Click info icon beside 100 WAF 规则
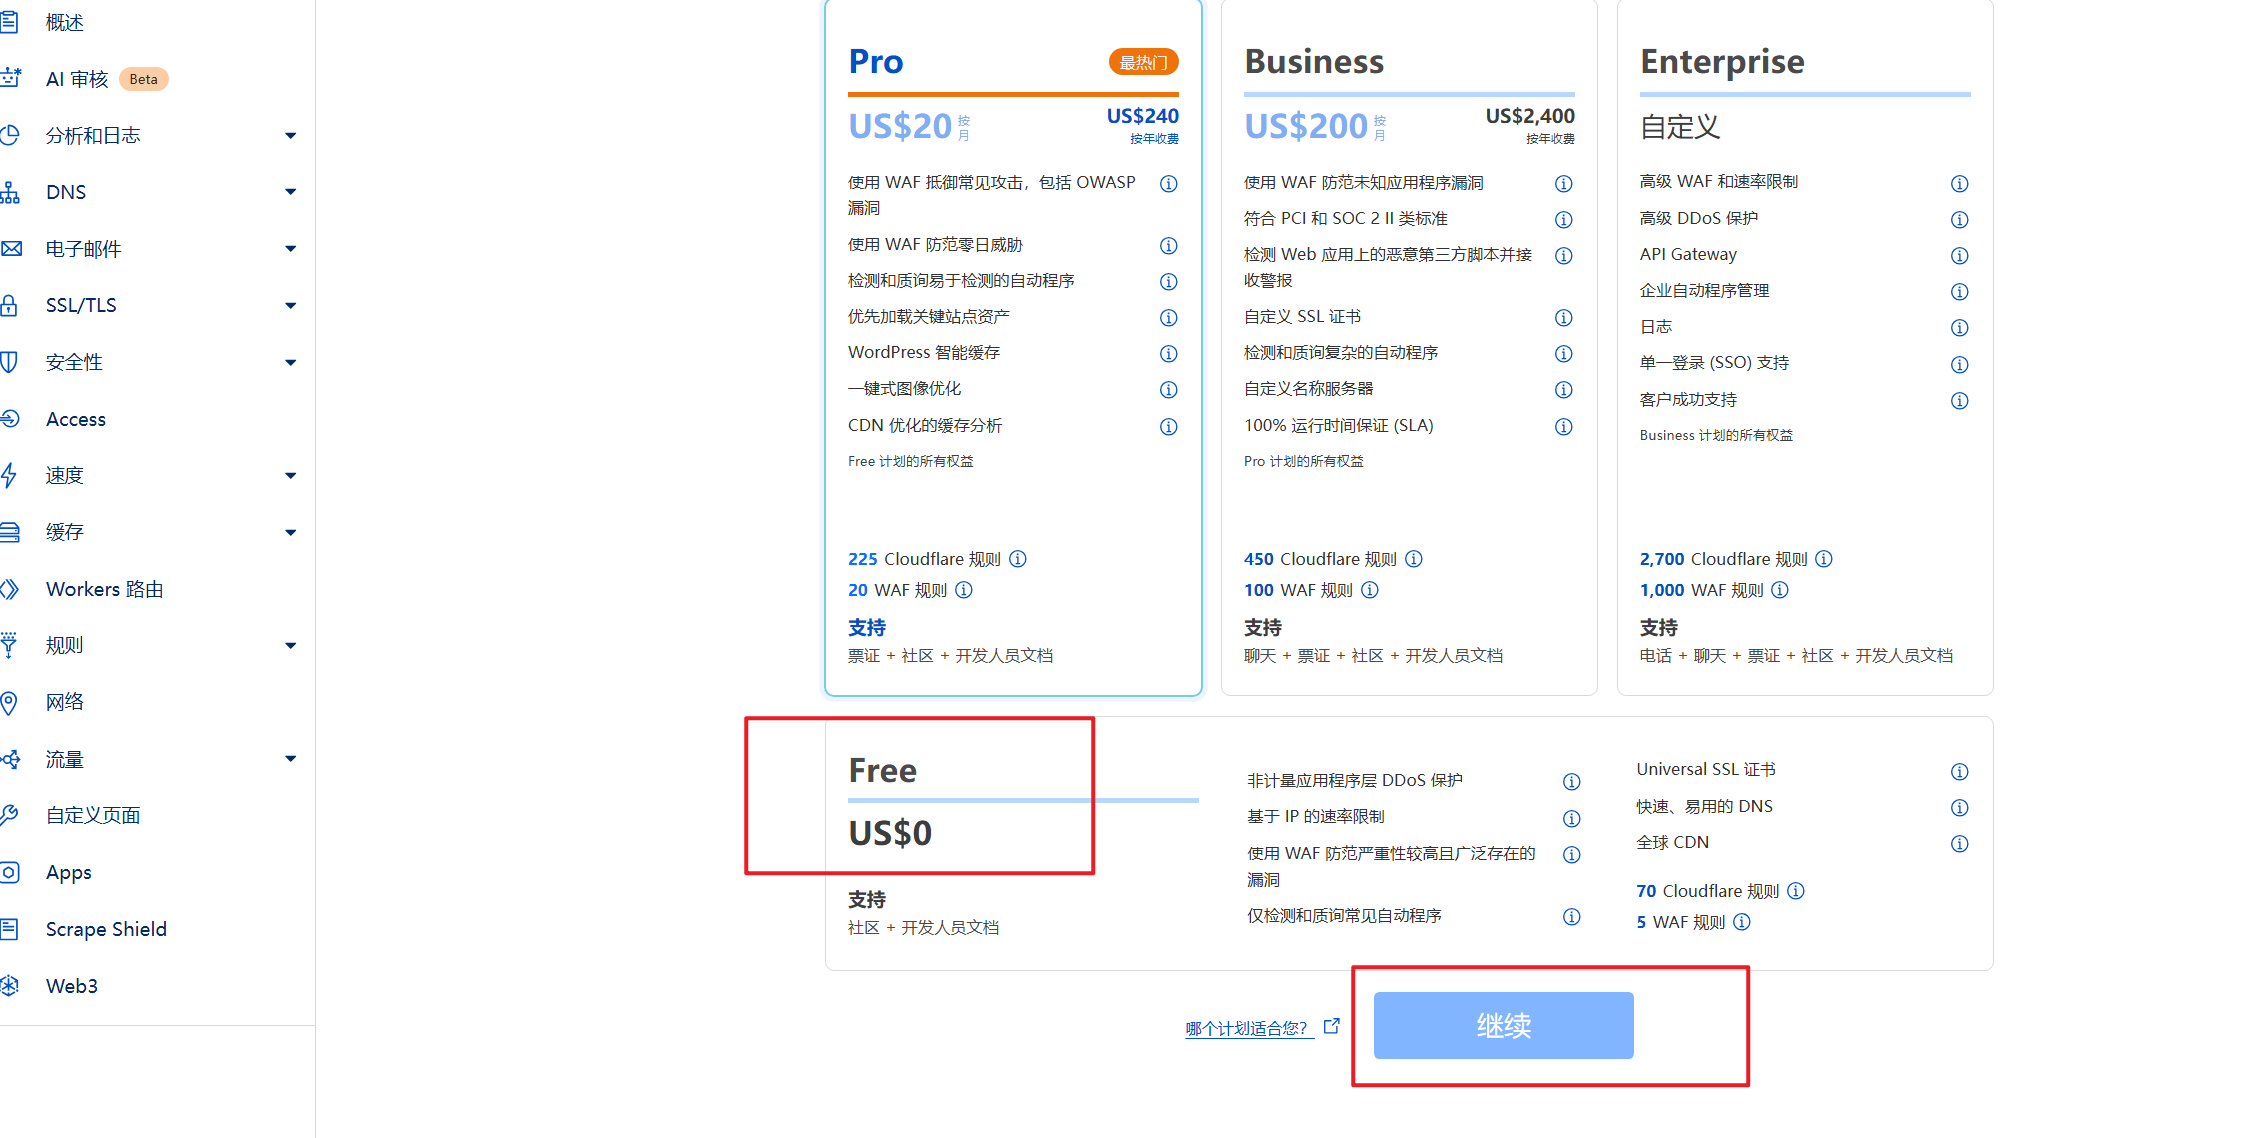This screenshot has width=2260, height=1138. coord(1370,590)
